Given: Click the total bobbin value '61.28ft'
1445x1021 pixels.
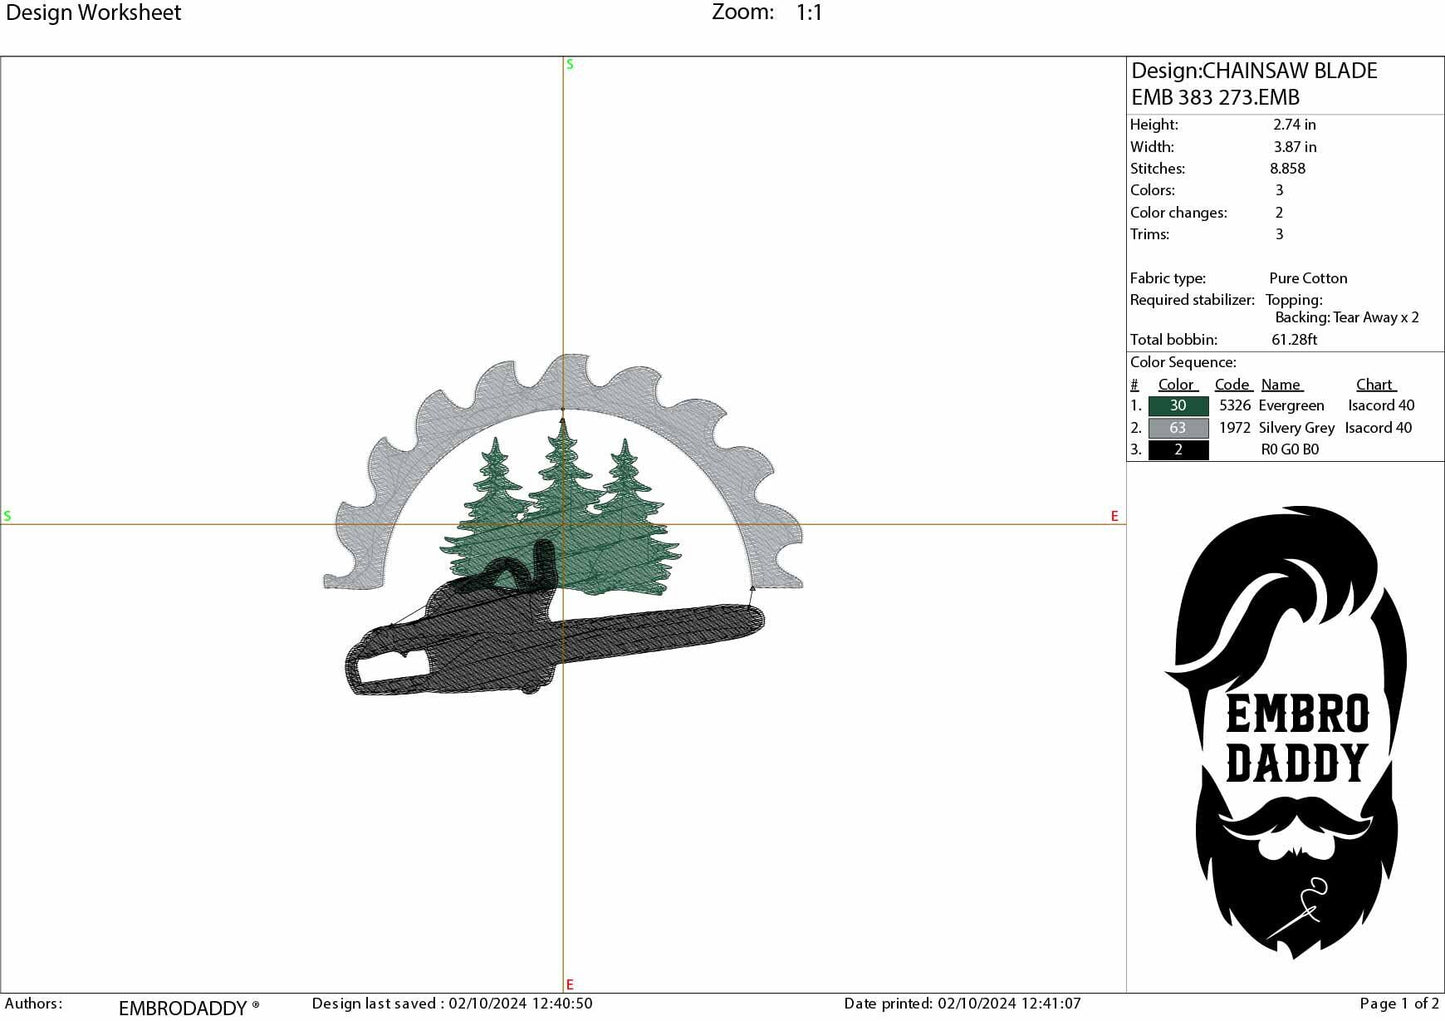Looking at the screenshot, I should tap(1294, 340).
